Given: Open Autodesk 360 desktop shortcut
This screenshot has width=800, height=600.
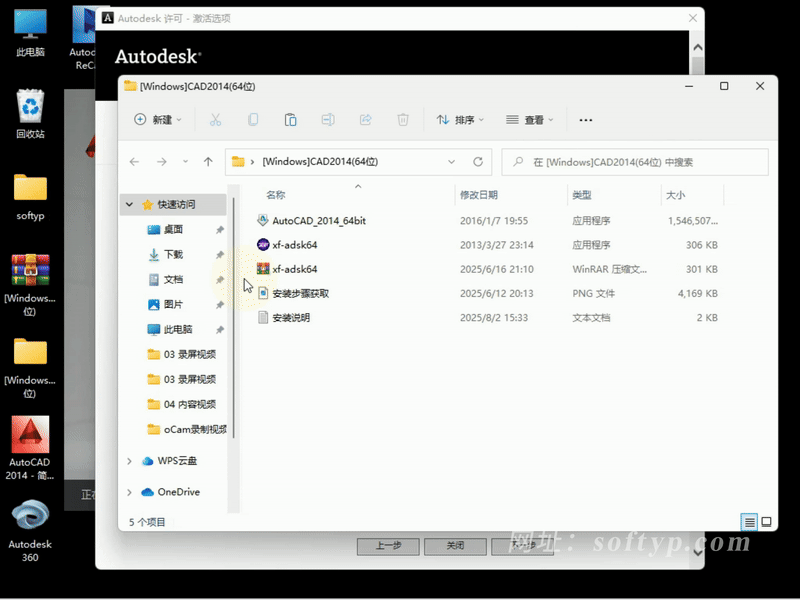Looking at the screenshot, I should 30,531.
